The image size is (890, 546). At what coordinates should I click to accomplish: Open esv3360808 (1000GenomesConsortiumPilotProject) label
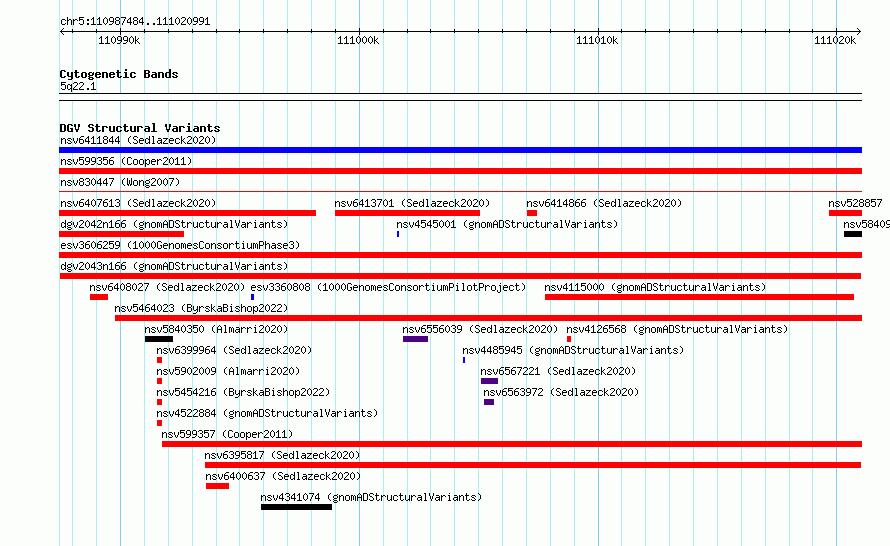click(x=388, y=287)
